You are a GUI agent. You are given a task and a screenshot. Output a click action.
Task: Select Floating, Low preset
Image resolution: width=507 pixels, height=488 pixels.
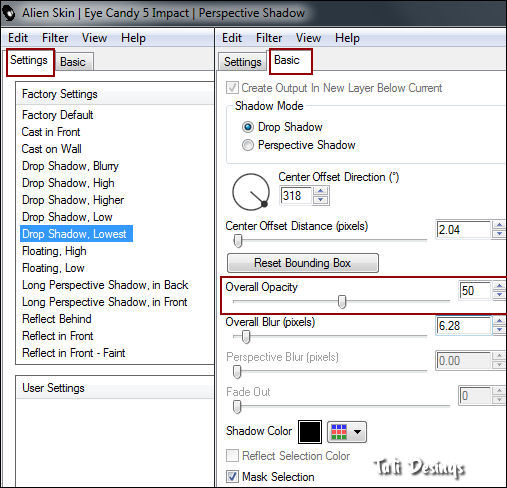[53, 268]
